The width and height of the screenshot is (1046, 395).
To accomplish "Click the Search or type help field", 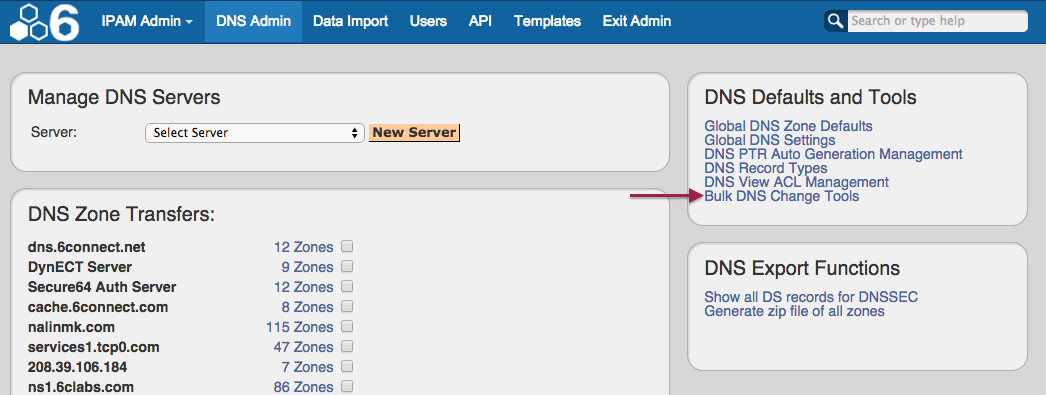I will point(937,21).
